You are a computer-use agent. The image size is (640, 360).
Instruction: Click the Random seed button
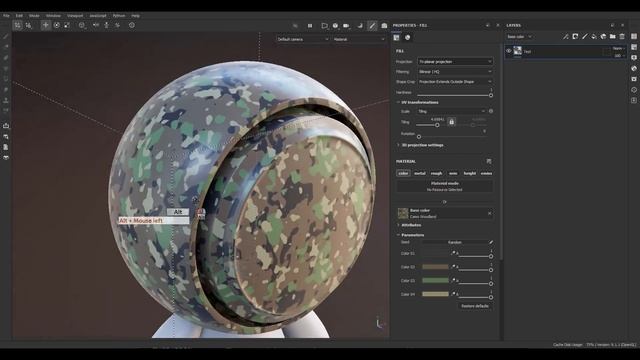click(455, 242)
